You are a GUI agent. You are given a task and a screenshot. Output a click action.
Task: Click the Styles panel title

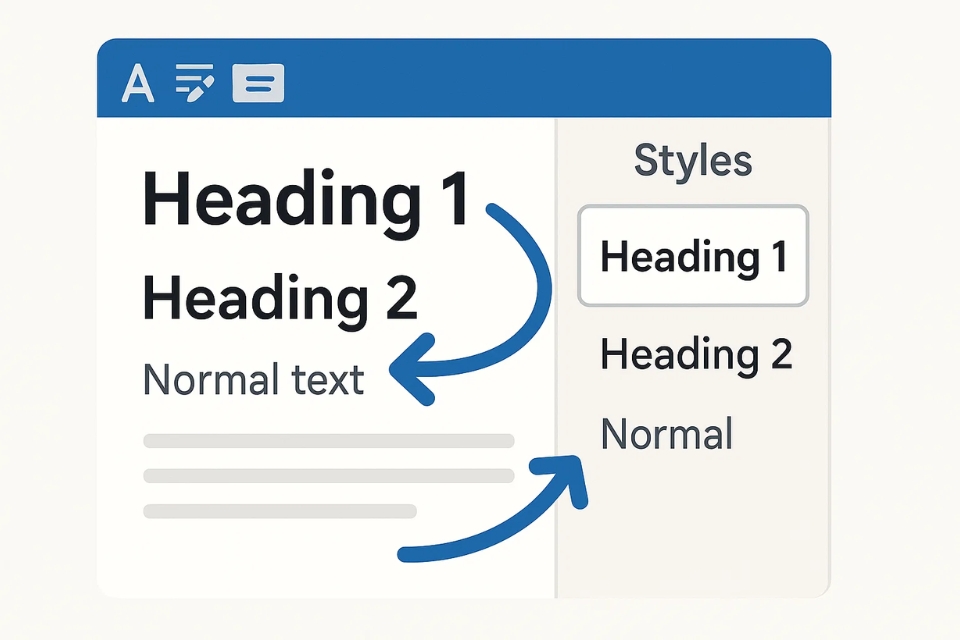coord(693,161)
